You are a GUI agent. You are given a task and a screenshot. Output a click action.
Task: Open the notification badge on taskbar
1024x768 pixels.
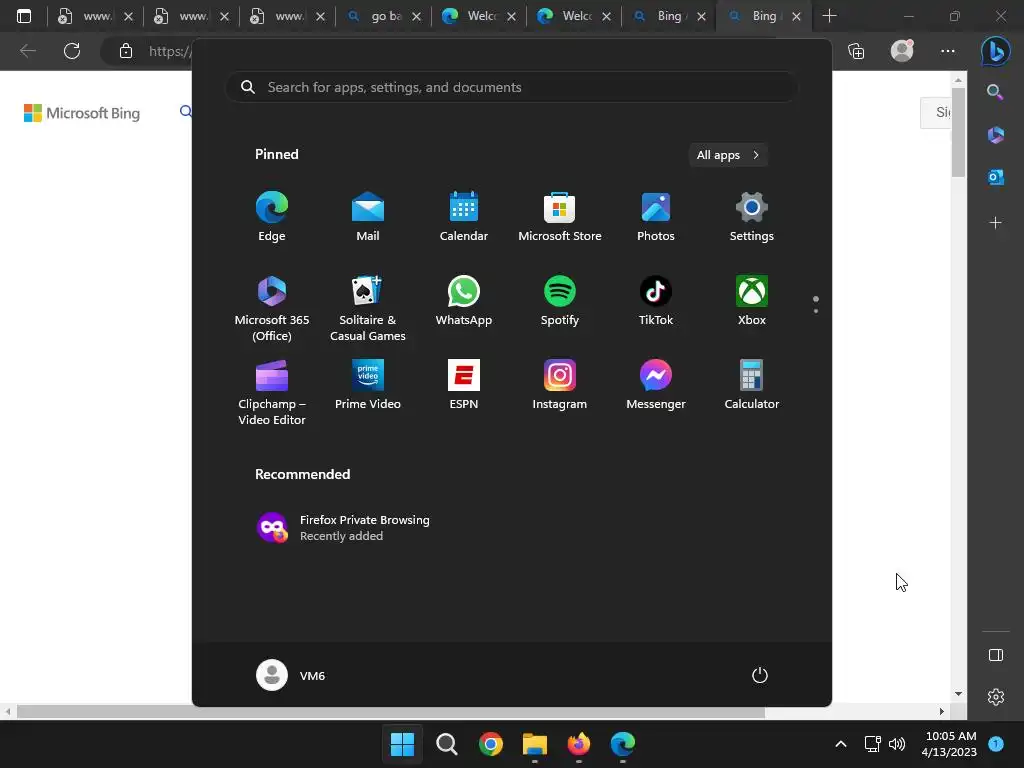coord(996,744)
